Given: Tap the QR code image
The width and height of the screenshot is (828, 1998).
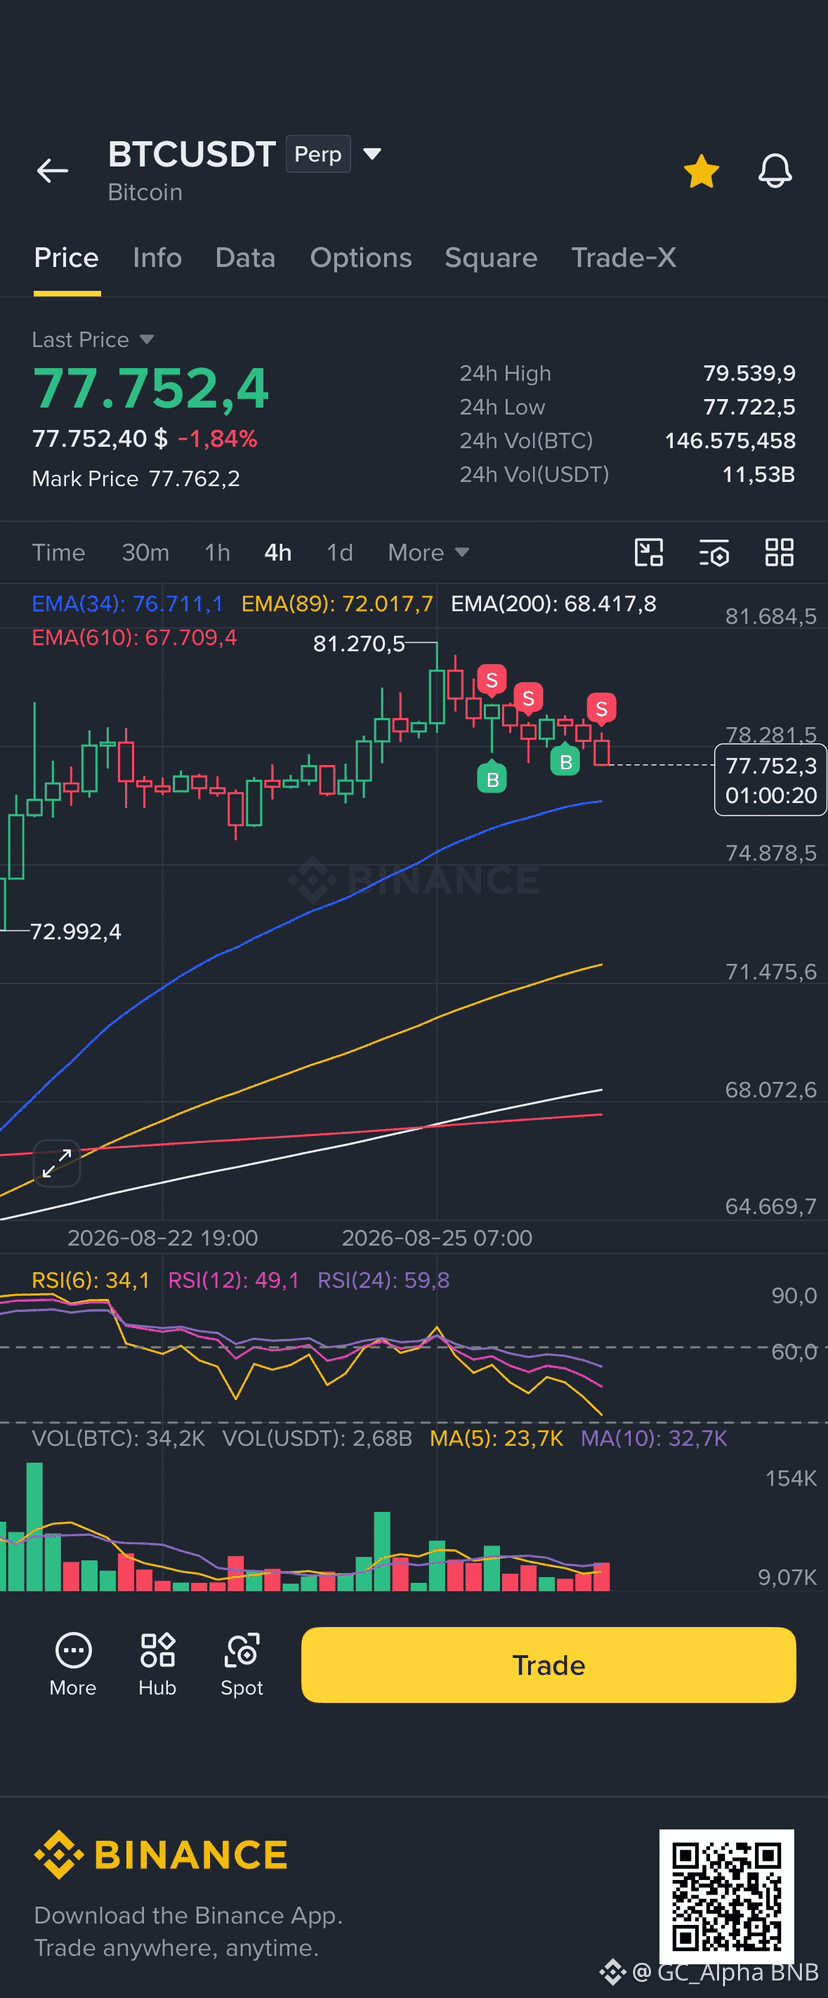Looking at the screenshot, I should click(726, 1896).
